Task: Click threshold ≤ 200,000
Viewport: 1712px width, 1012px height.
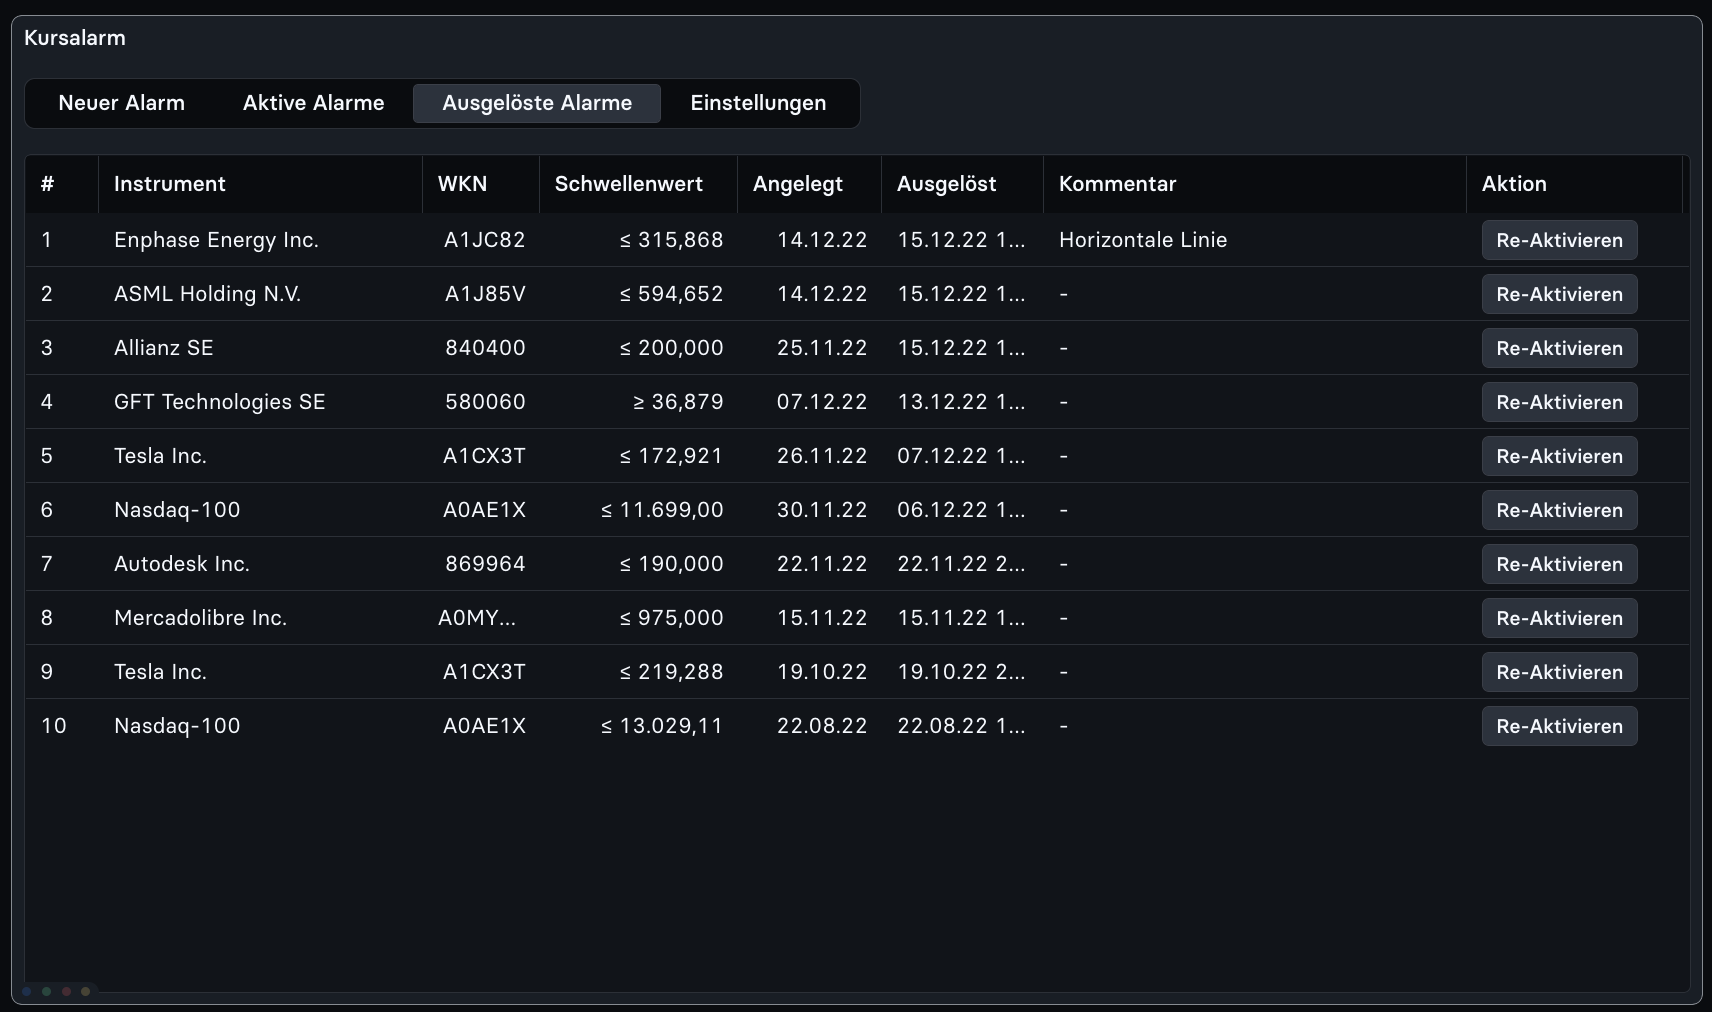Action: pyautogui.click(x=671, y=348)
